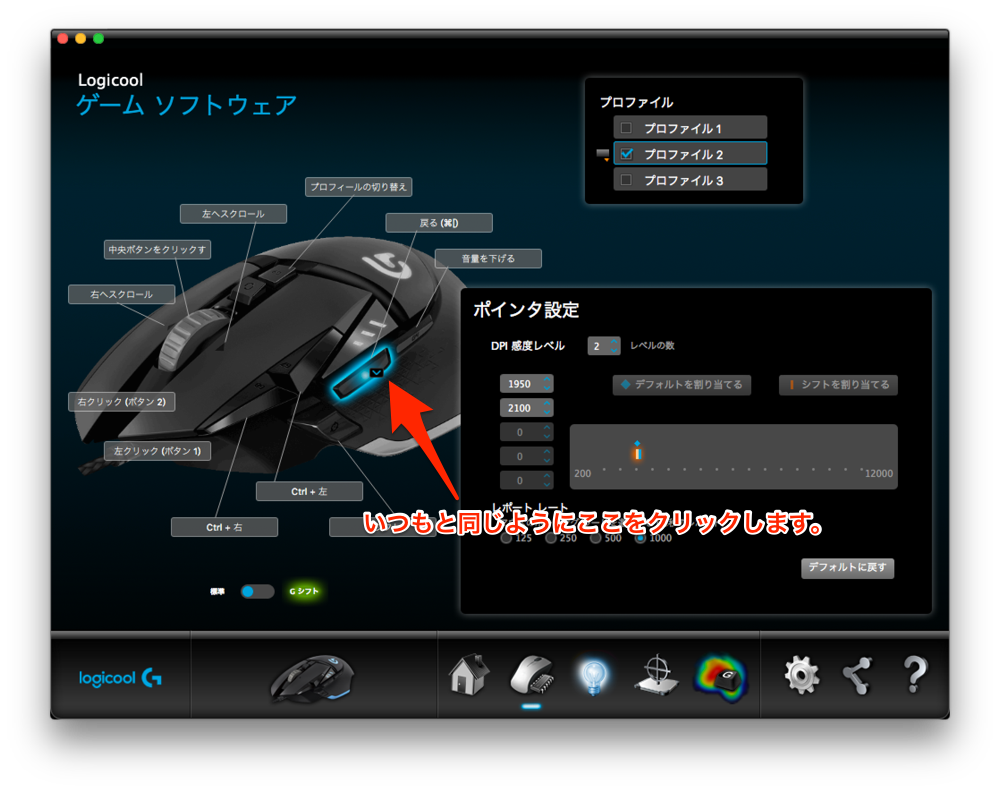The width and height of the screenshot is (1000, 791).
Task: Click the highlighted DPI shift button on mouse
Action: point(361,374)
